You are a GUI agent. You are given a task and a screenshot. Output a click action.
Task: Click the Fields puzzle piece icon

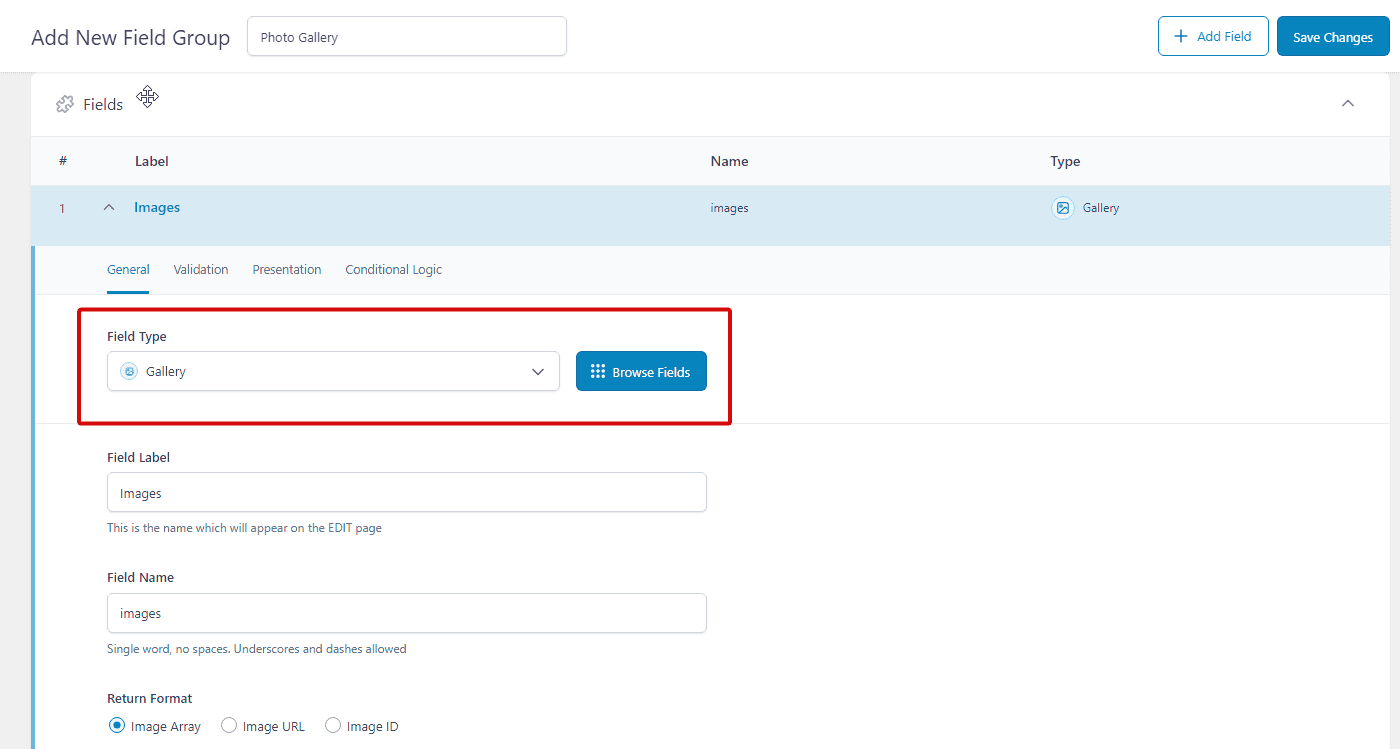(65, 104)
